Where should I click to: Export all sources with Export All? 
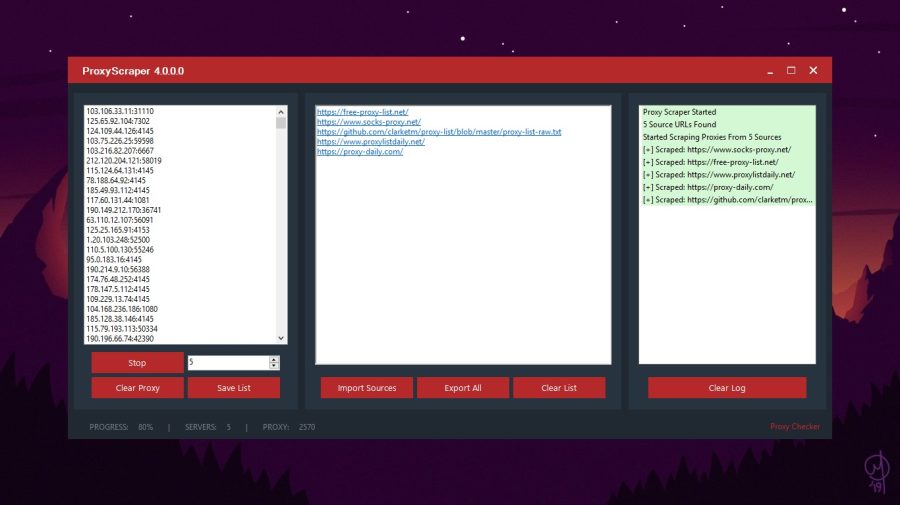click(463, 388)
